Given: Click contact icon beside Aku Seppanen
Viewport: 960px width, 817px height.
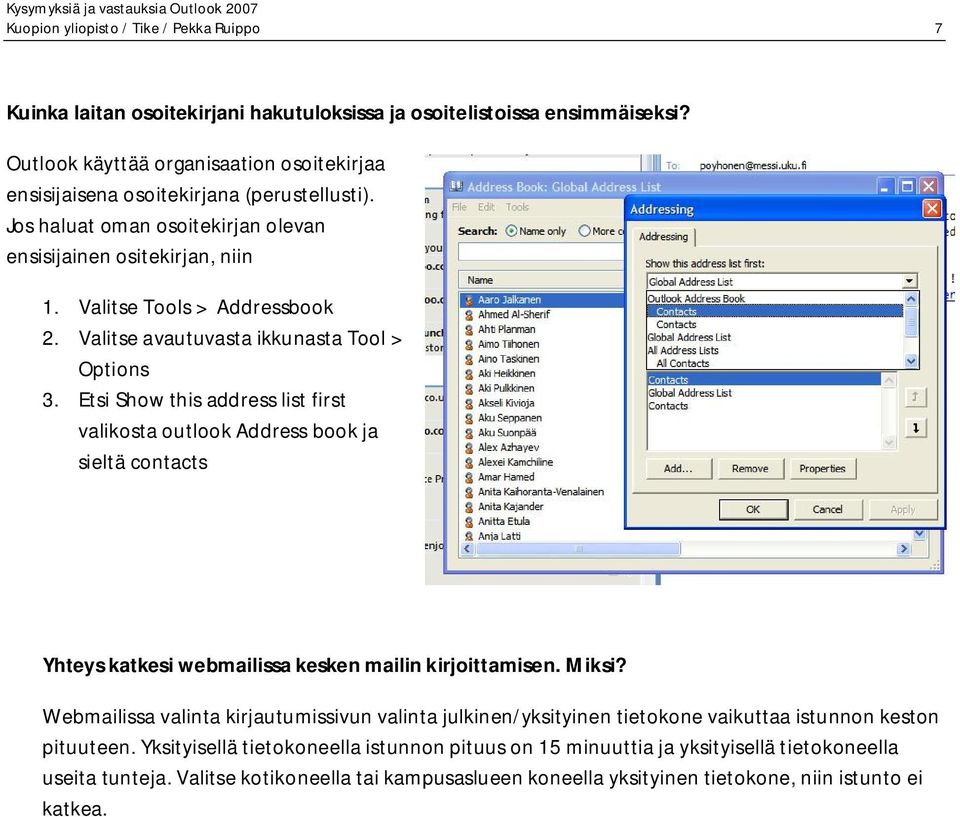Looking at the screenshot, I should (x=469, y=418).
